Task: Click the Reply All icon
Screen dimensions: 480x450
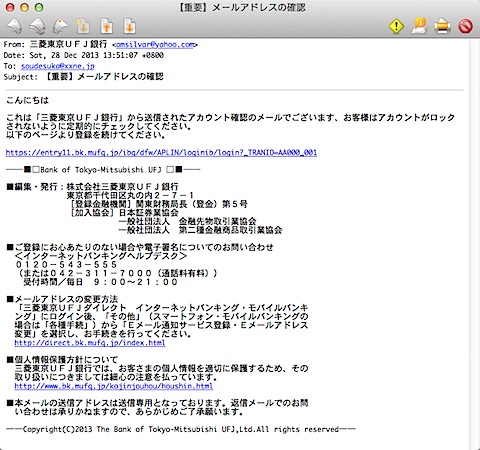Action: coord(37,27)
